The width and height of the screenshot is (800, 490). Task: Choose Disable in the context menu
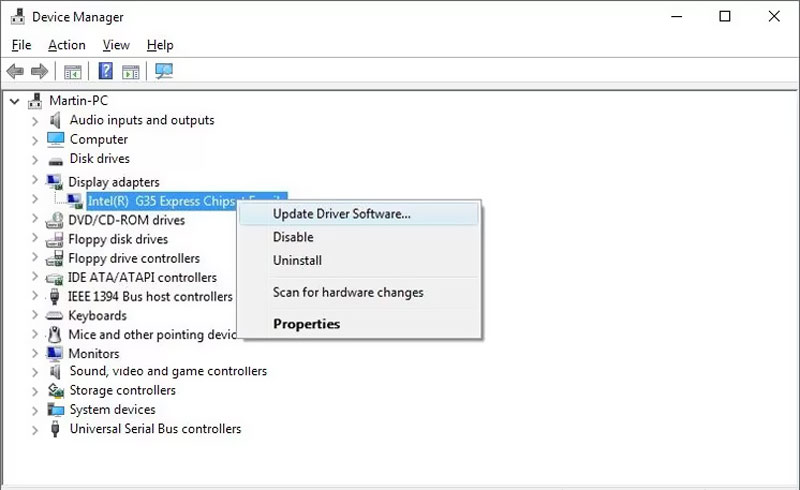click(359, 237)
